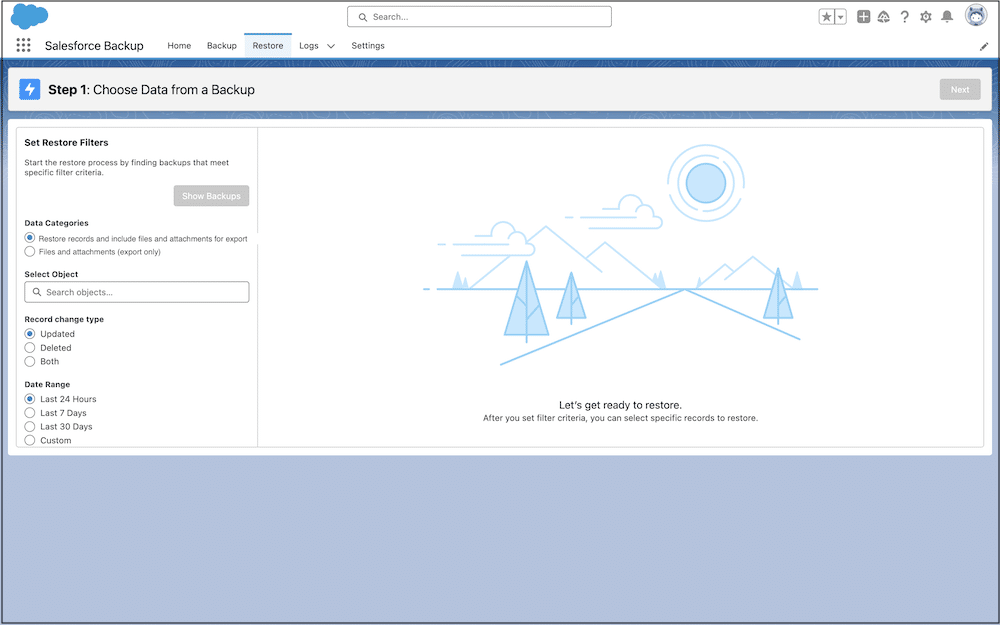
Task: Set date range to Last 24 Hours
Action: [29, 399]
